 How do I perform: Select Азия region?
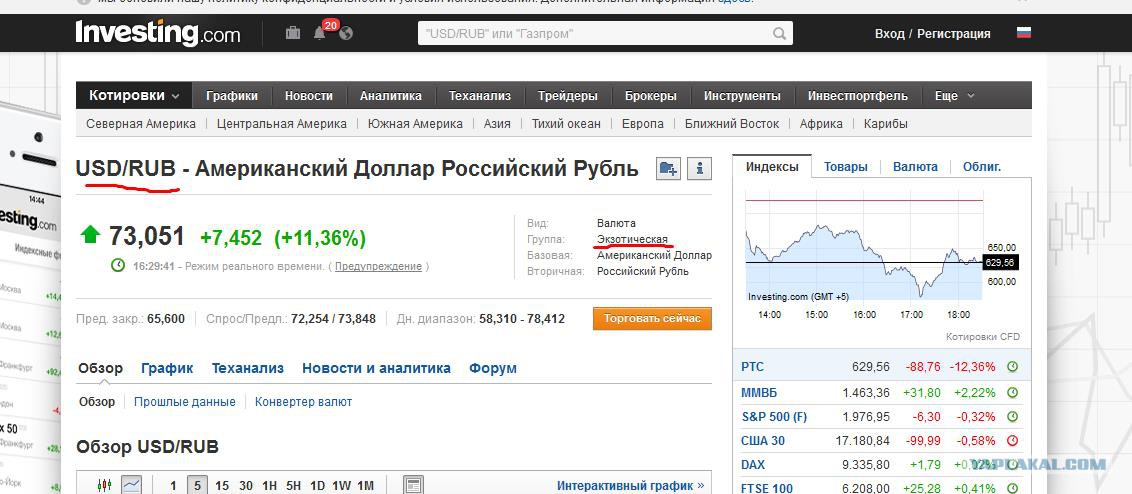tap(497, 124)
